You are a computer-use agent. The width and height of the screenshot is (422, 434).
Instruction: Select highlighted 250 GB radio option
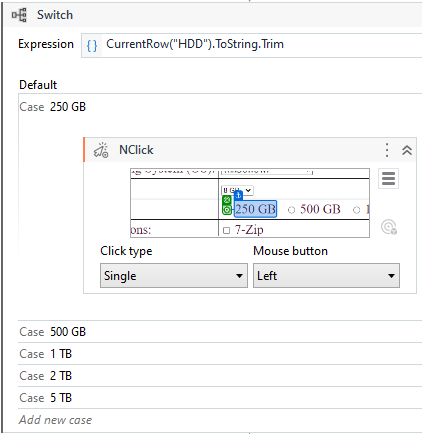point(255,209)
